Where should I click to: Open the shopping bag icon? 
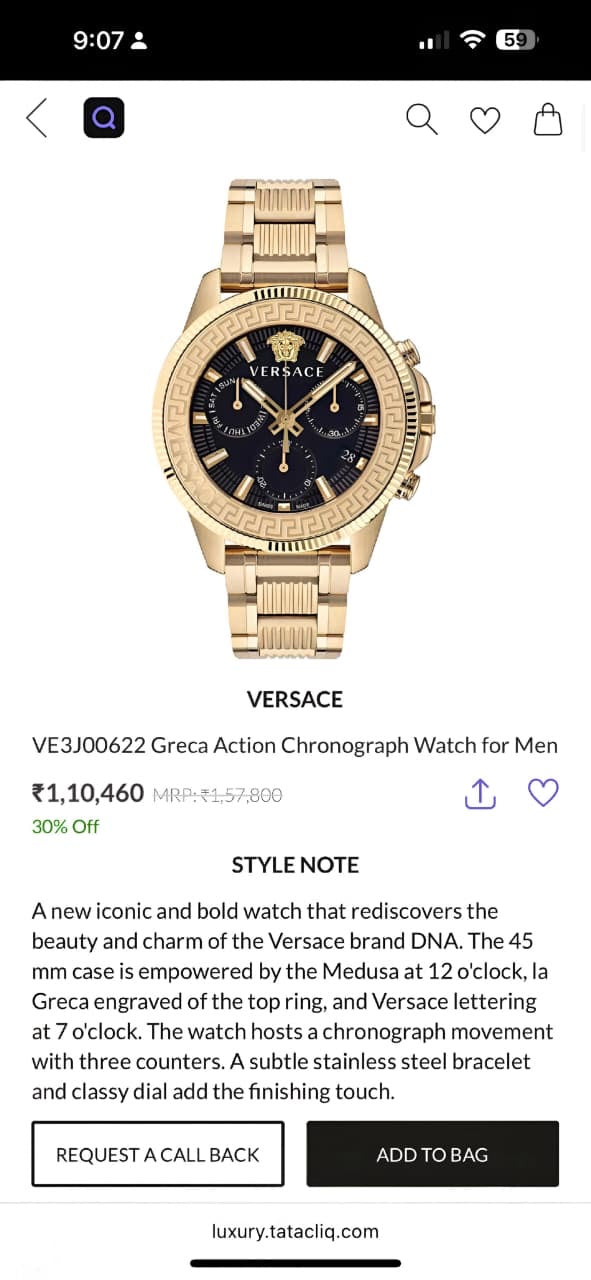pos(547,118)
